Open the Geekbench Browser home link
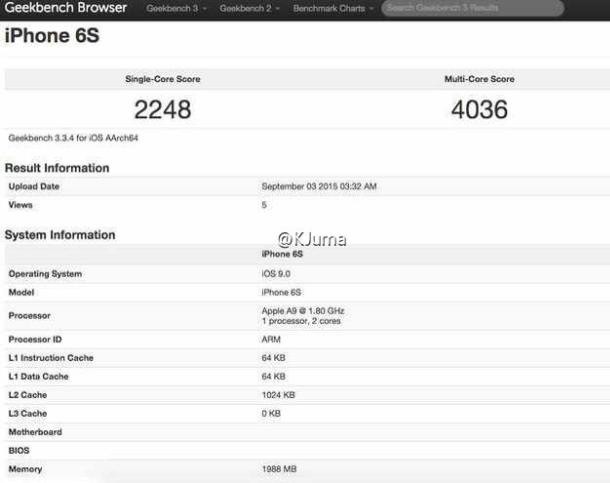The width and height of the screenshot is (610, 483). 66,7
